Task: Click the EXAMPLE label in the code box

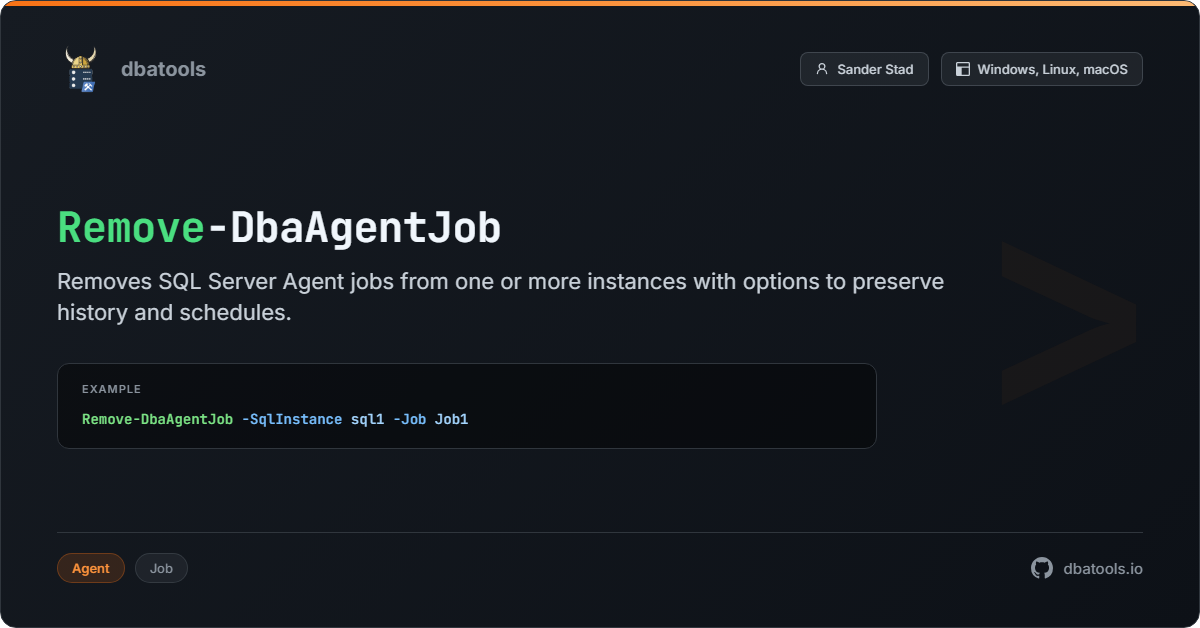Action: tap(111, 389)
